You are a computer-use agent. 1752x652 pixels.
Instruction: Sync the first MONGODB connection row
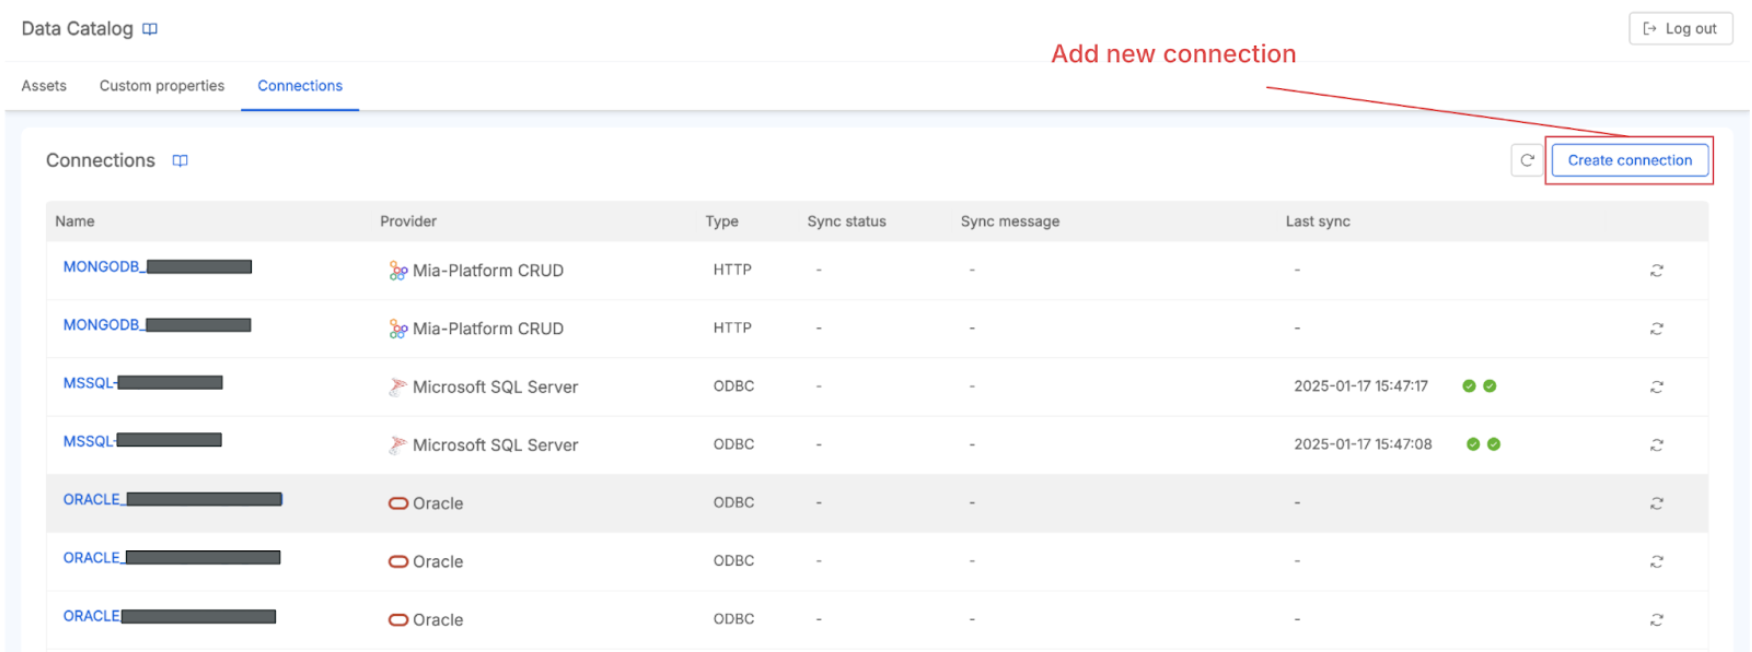coord(1656,270)
